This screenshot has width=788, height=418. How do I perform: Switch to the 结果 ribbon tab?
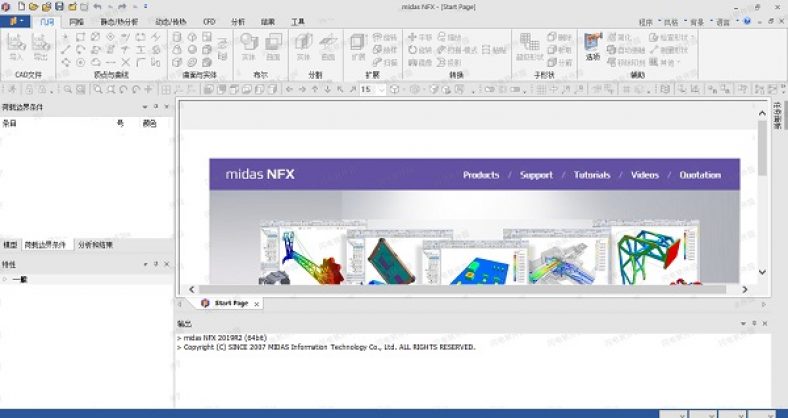268,22
